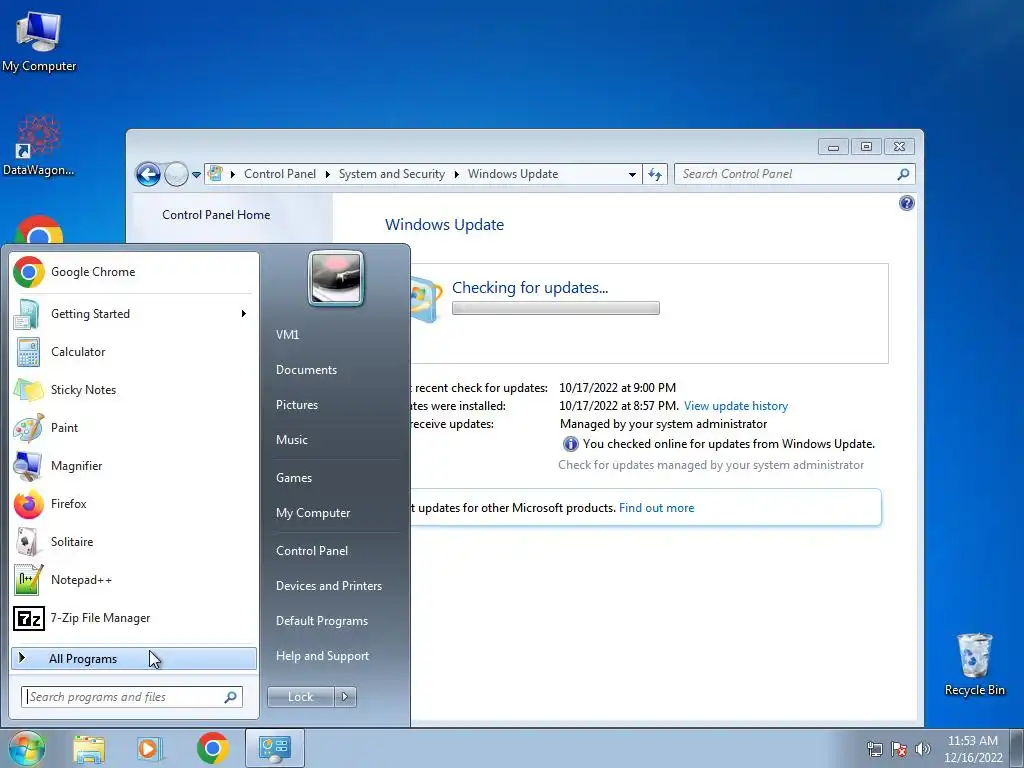
Task: Open the Recycle Bin desktop icon
Action: (974, 664)
